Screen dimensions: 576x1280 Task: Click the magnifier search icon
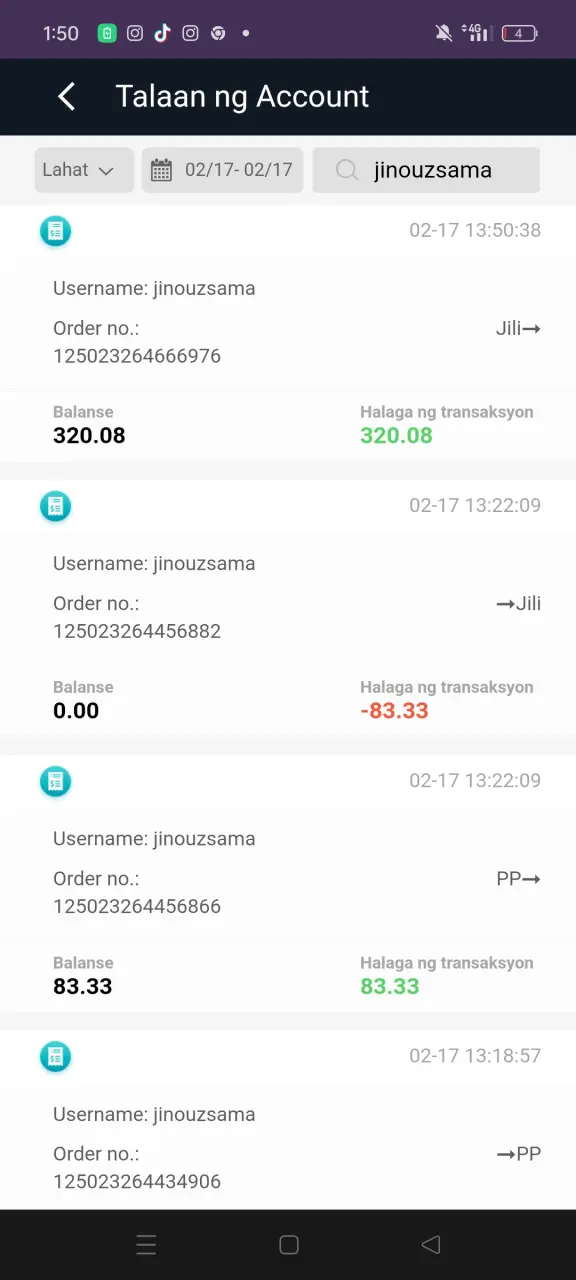pos(347,170)
